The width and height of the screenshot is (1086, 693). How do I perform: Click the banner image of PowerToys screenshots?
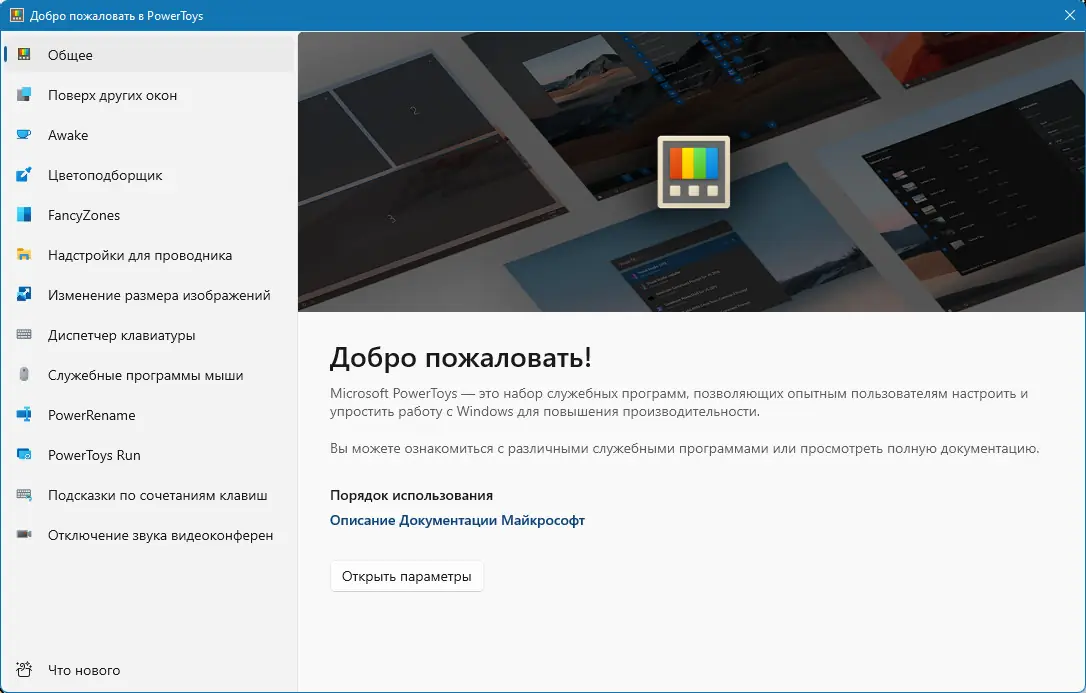[691, 172]
